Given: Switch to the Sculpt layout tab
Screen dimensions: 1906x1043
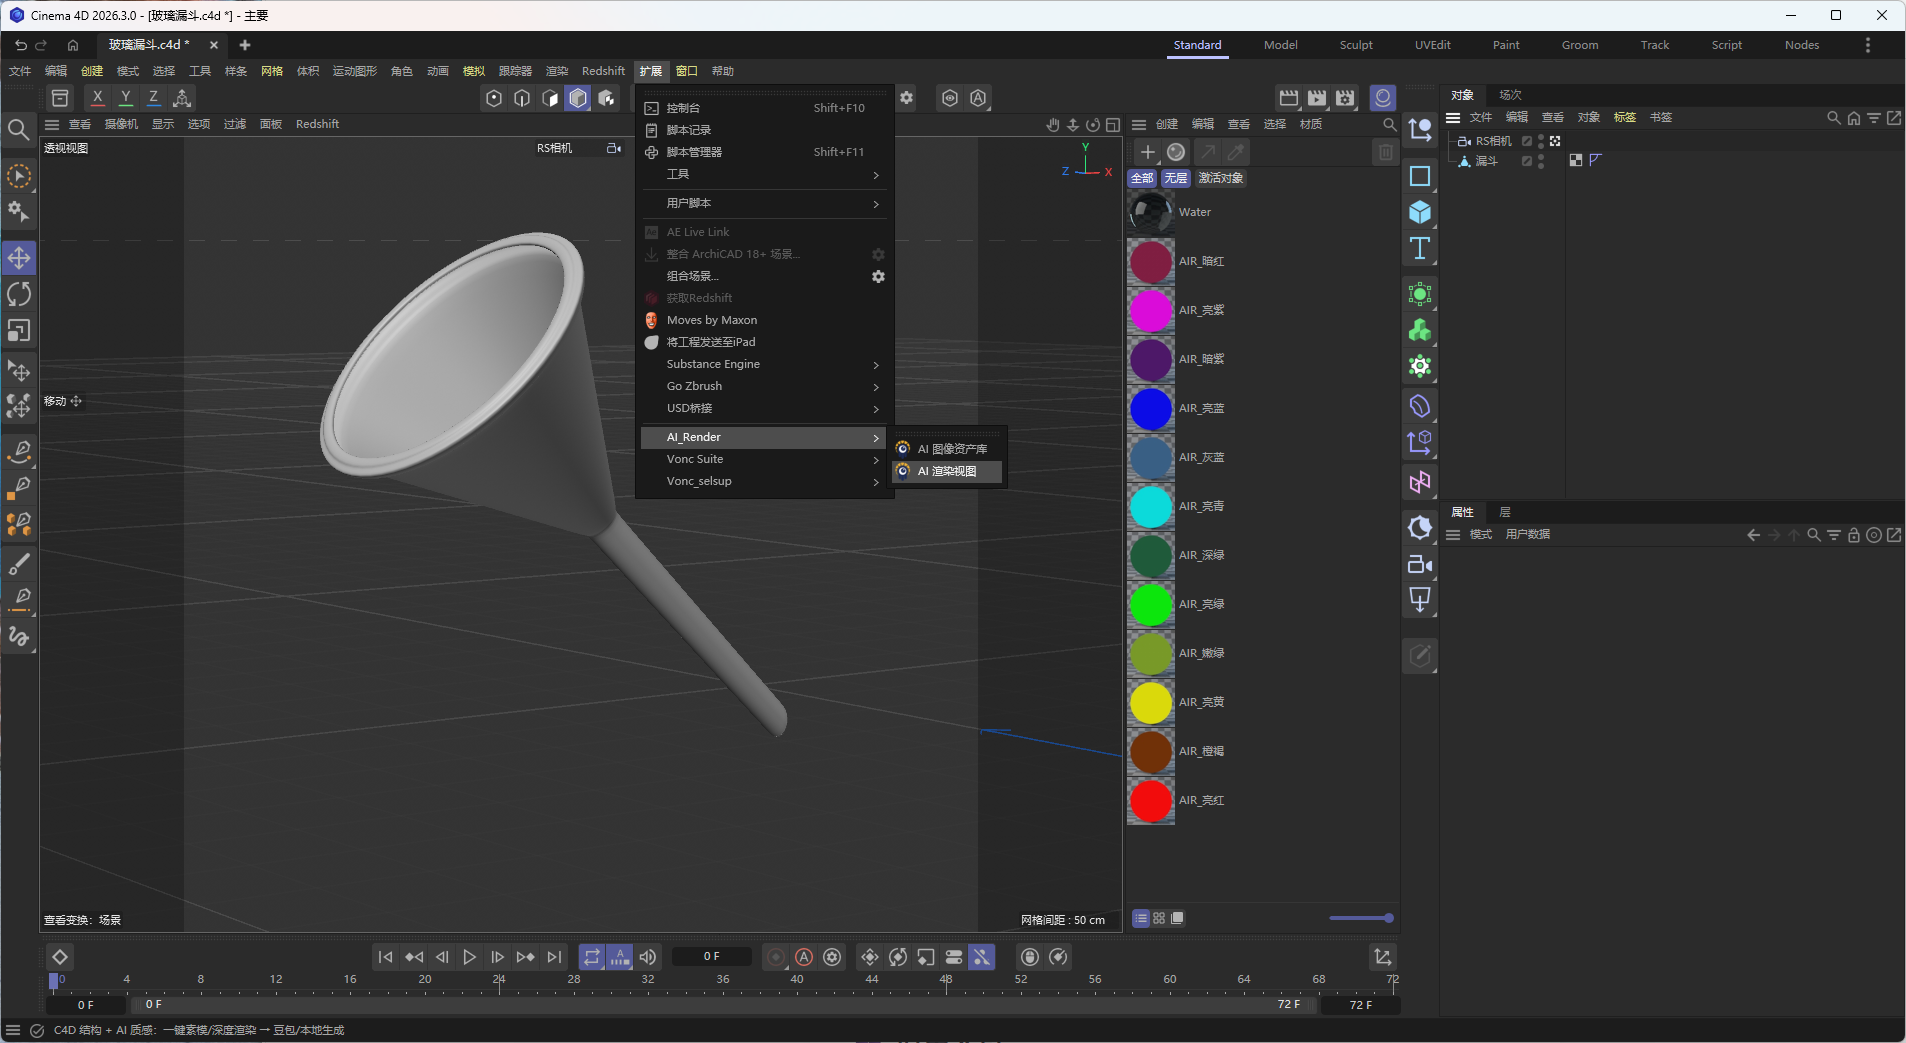Looking at the screenshot, I should [1356, 45].
